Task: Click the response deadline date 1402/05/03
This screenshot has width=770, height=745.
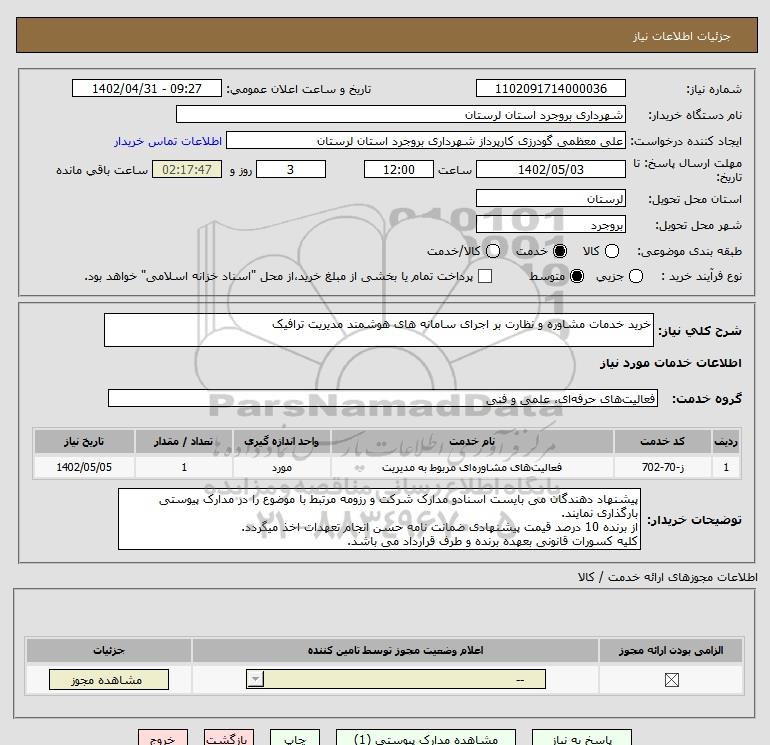Action: pos(550,169)
